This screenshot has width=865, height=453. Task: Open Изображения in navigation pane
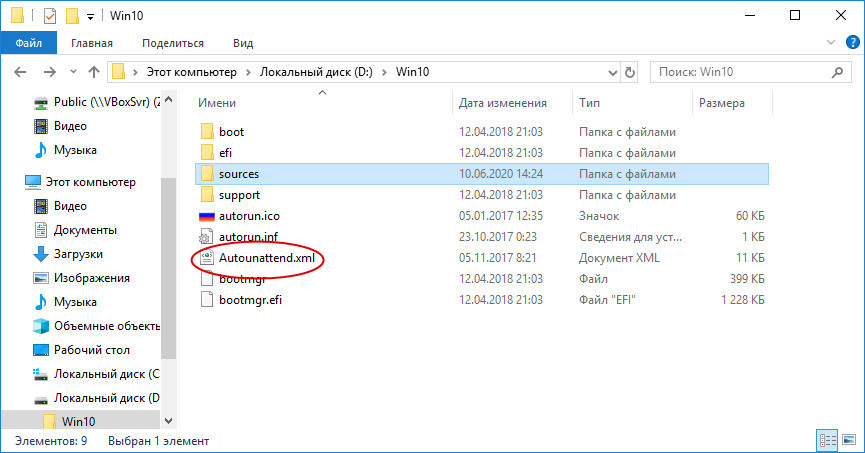click(82, 278)
